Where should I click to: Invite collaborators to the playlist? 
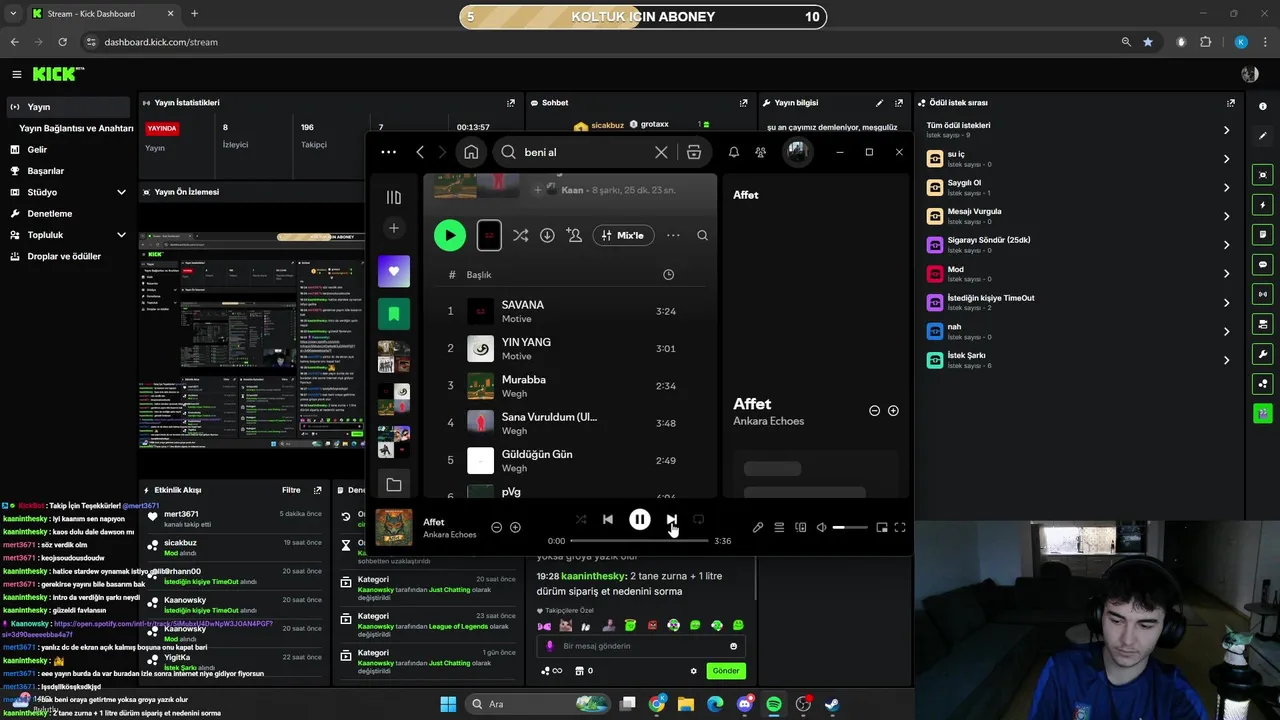tap(574, 235)
